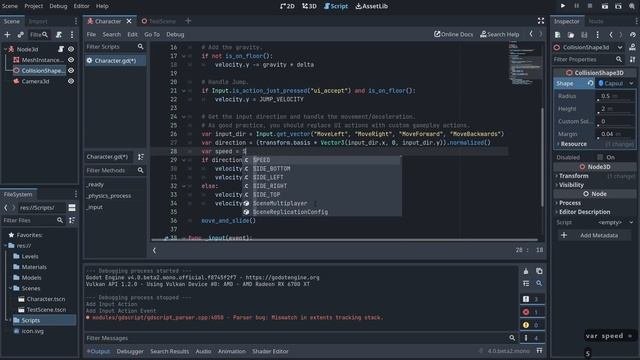The width and height of the screenshot is (640, 360).
Task: Stop the running project
Action: (x=590, y=6)
